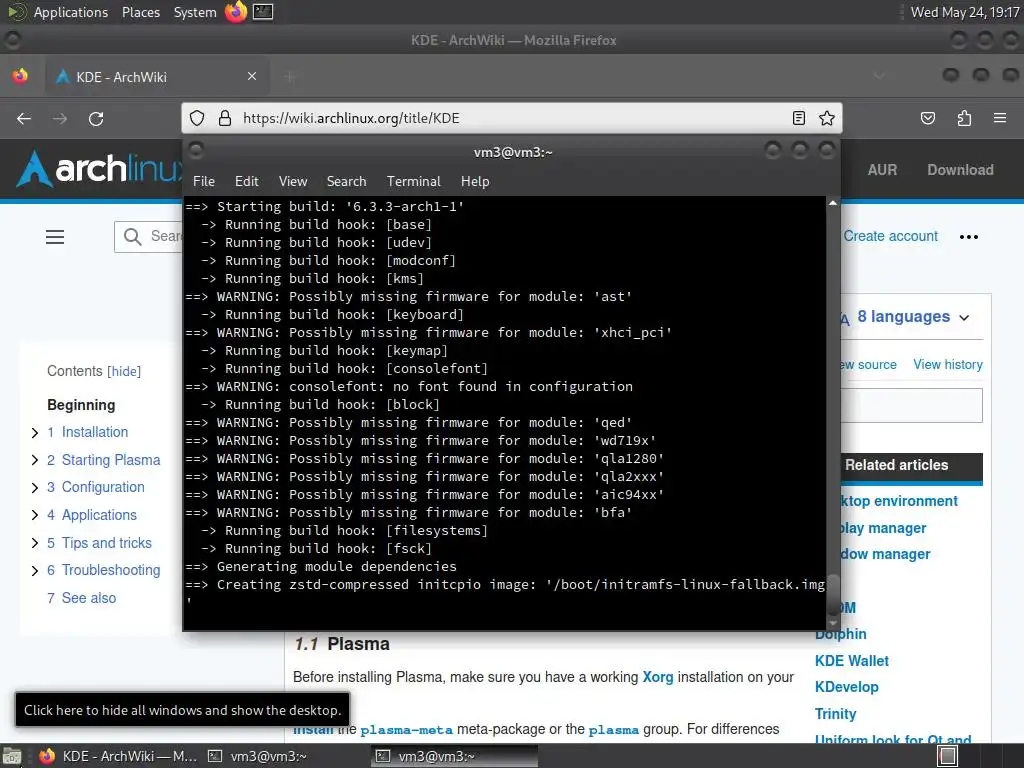This screenshot has height=768, width=1024.
Task: Go to See also contents link
Action: pos(89,598)
